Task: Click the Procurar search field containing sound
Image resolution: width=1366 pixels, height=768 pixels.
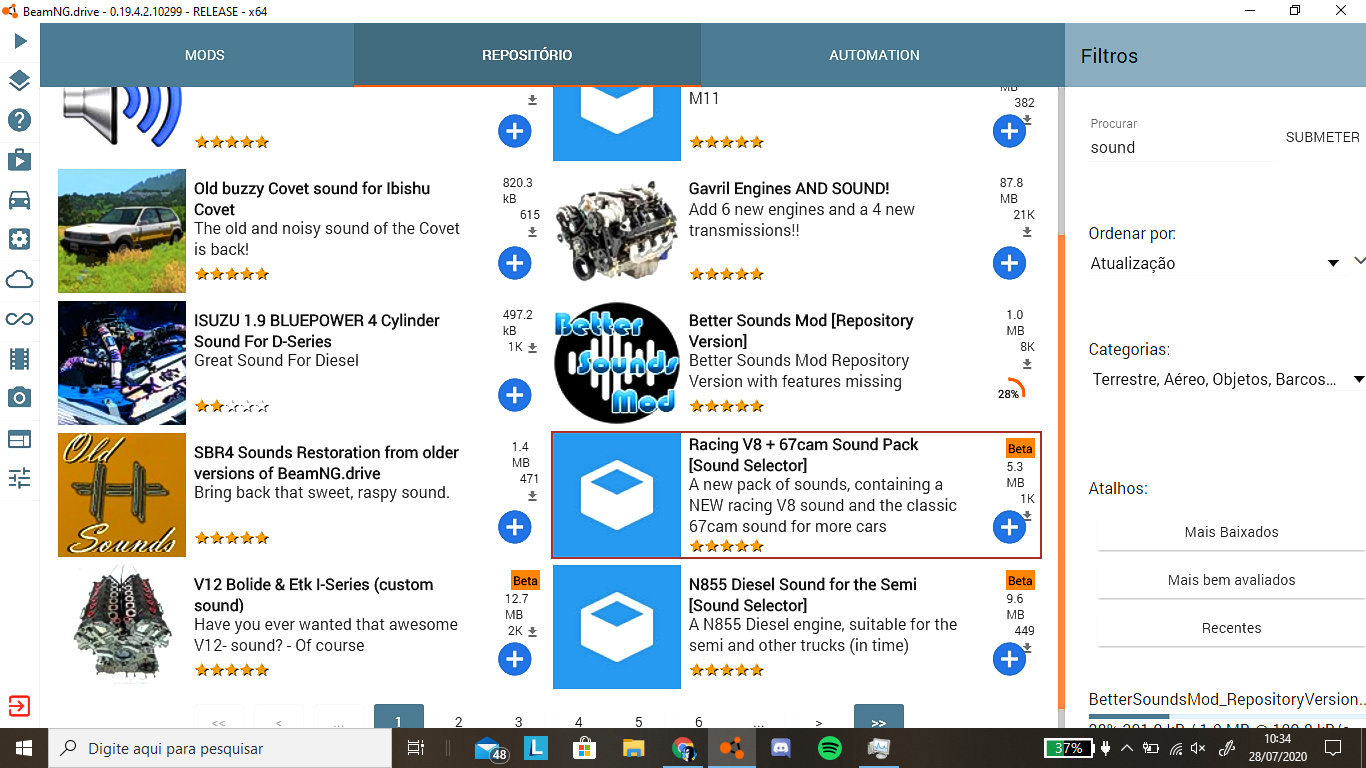Action: tap(1181, 147)
